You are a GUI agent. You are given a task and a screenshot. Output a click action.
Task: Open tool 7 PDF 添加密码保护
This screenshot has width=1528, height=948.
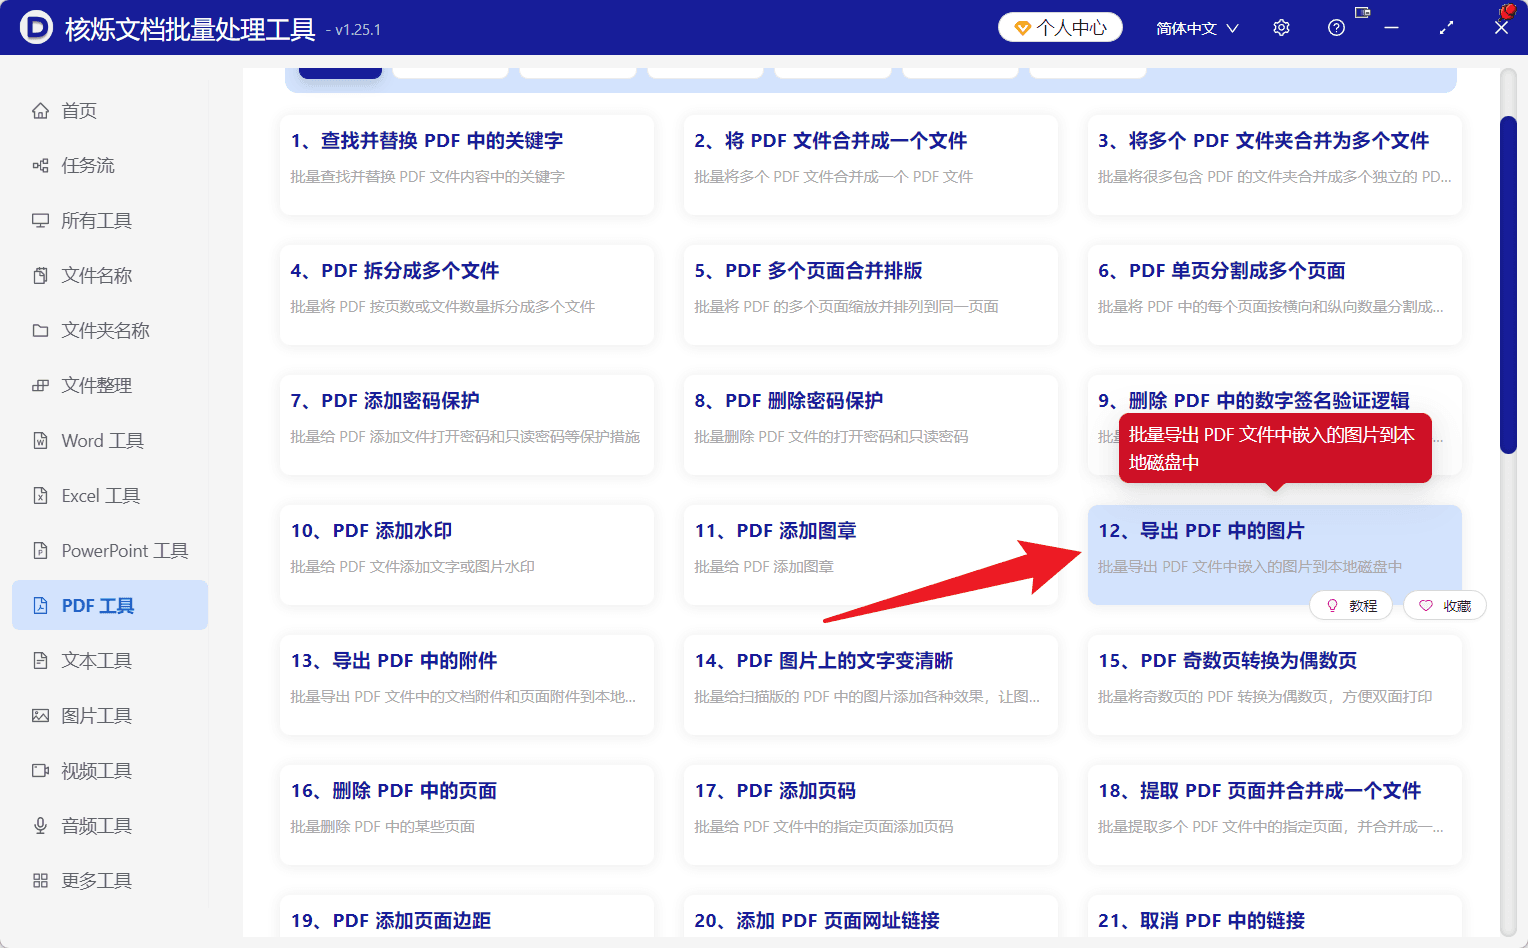click(x=467, y=425)
